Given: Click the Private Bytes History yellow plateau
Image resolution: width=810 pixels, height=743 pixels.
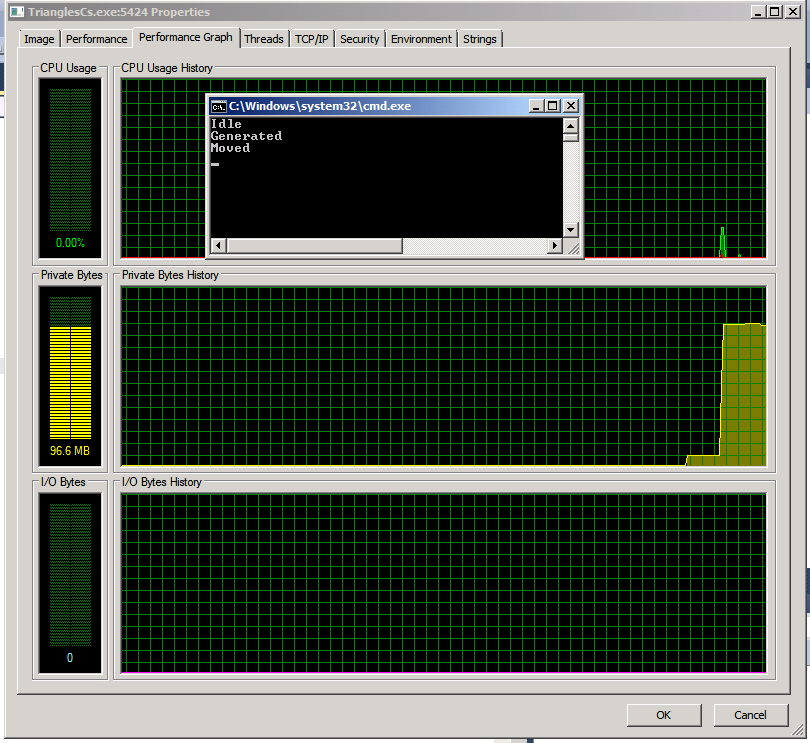Looking at the screenshot, I should point(744,395).
